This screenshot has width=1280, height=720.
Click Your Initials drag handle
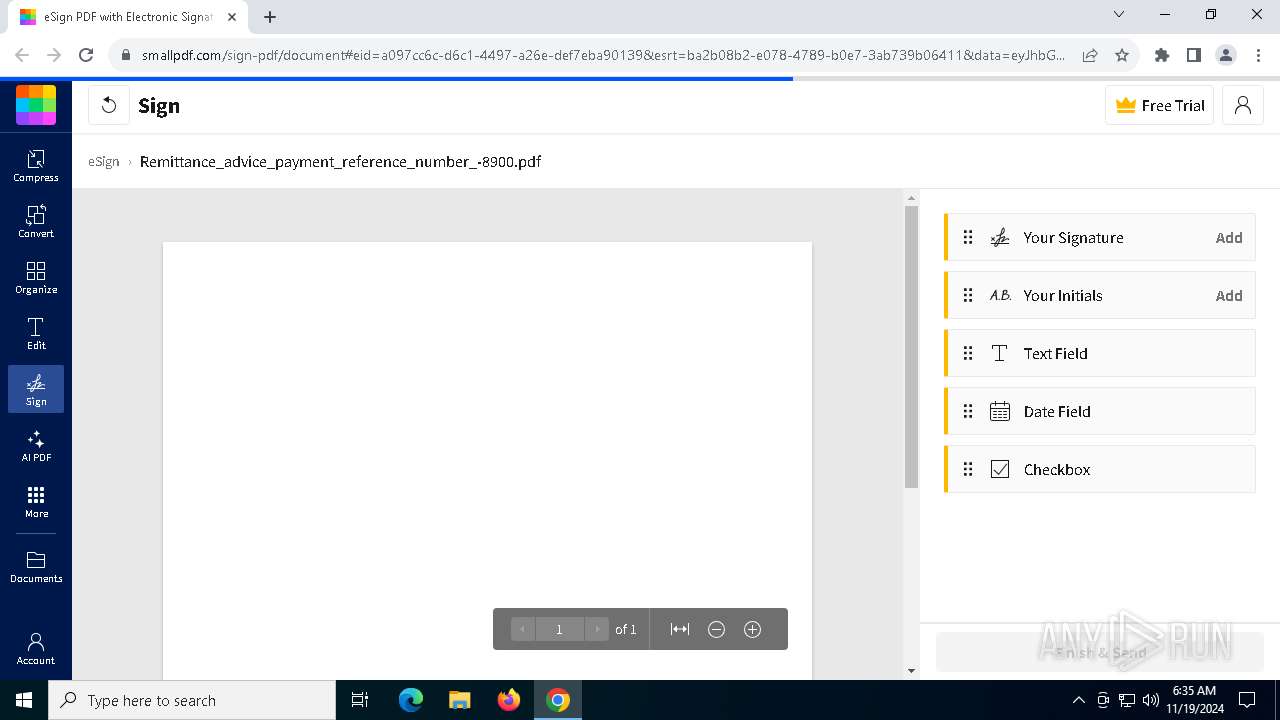coord(968,296)
